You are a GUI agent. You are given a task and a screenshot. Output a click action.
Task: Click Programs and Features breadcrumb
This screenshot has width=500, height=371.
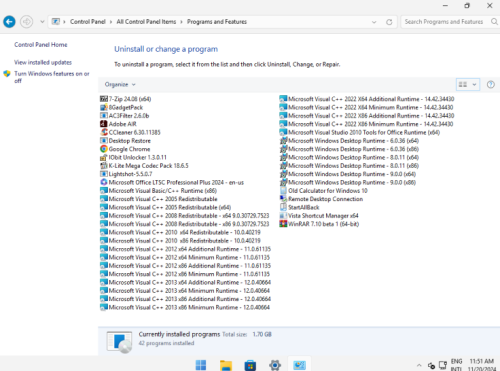point(217,22)
